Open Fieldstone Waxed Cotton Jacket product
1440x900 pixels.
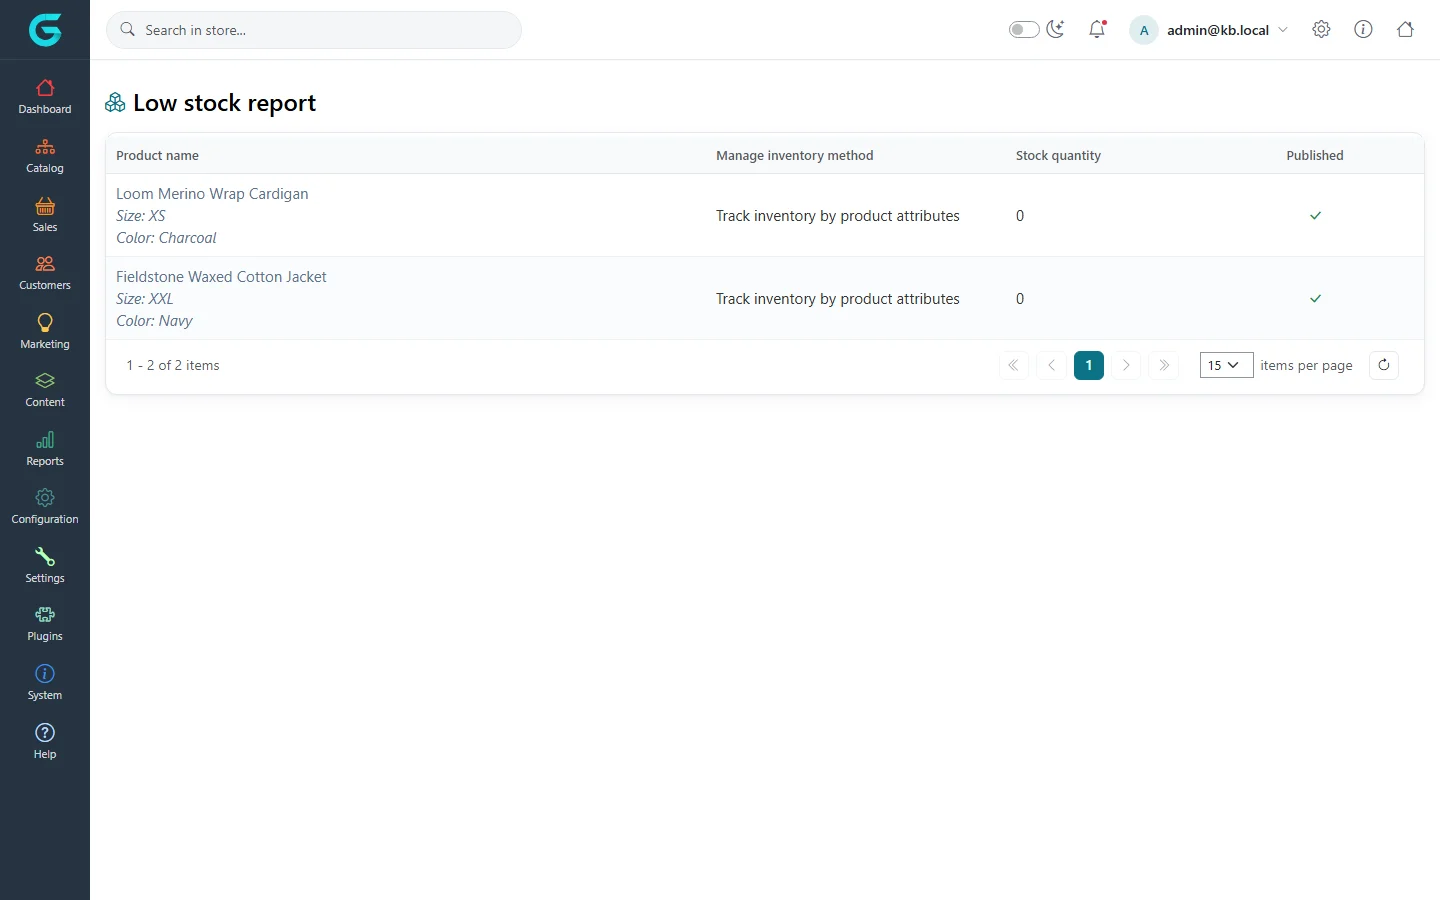pyautogui.click(x=221, y=277)
